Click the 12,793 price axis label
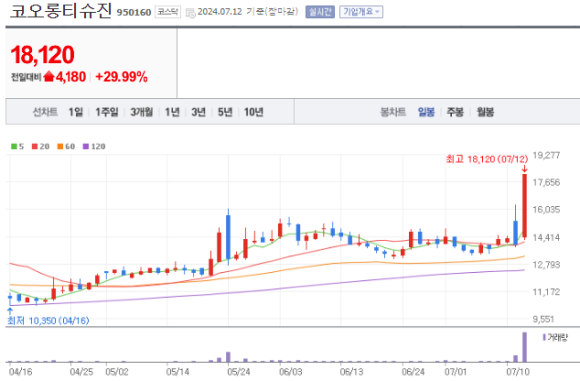Screen dimensions: 580x381 point(546,265)
